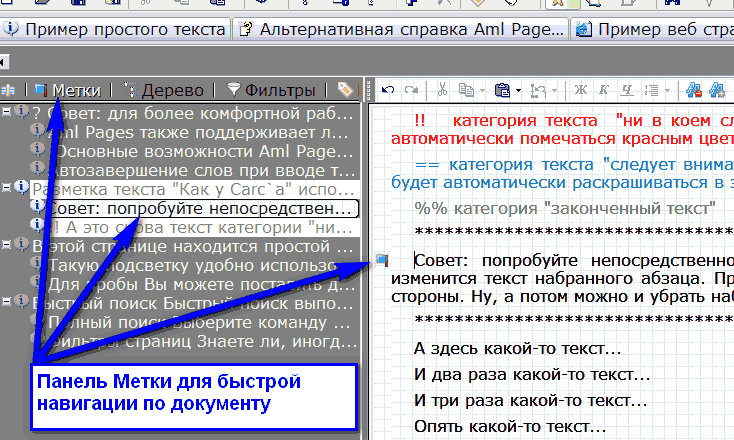Collapse the 'Быстрый поиск Быстрый поиск' node
734x440 pixels.
click(7, 301)
